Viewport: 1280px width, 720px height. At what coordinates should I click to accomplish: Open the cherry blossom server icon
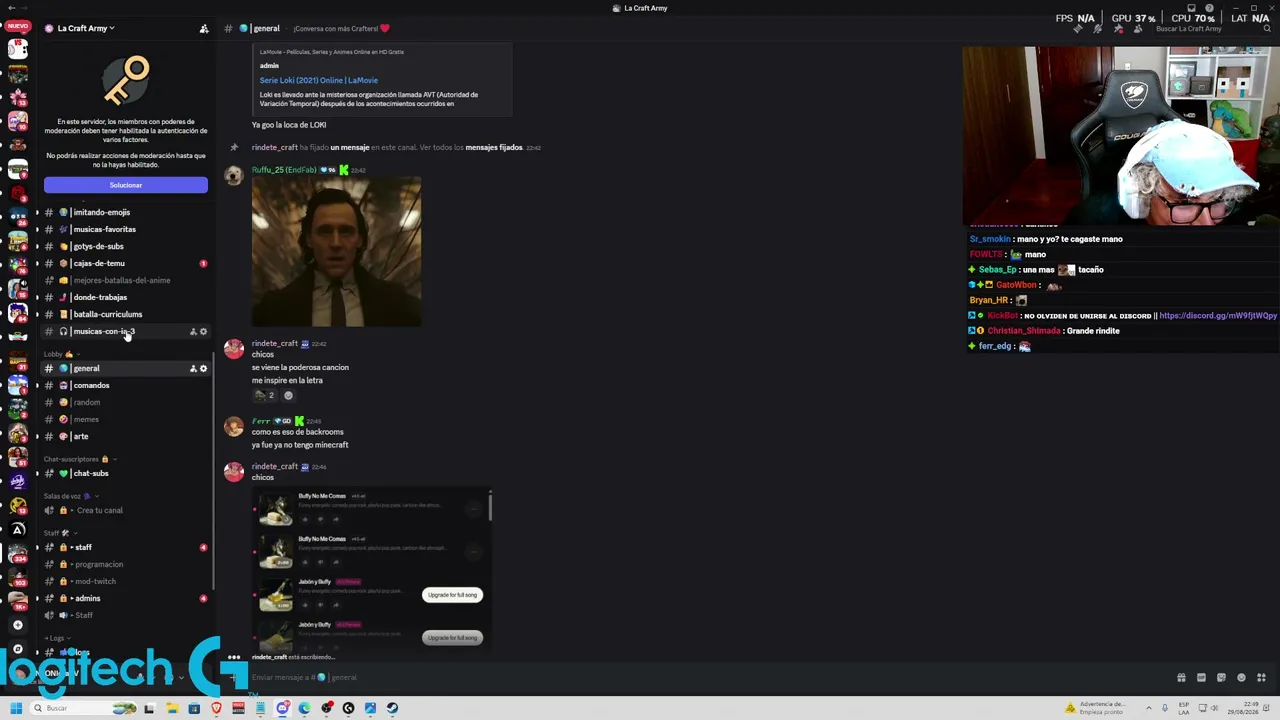17,97
